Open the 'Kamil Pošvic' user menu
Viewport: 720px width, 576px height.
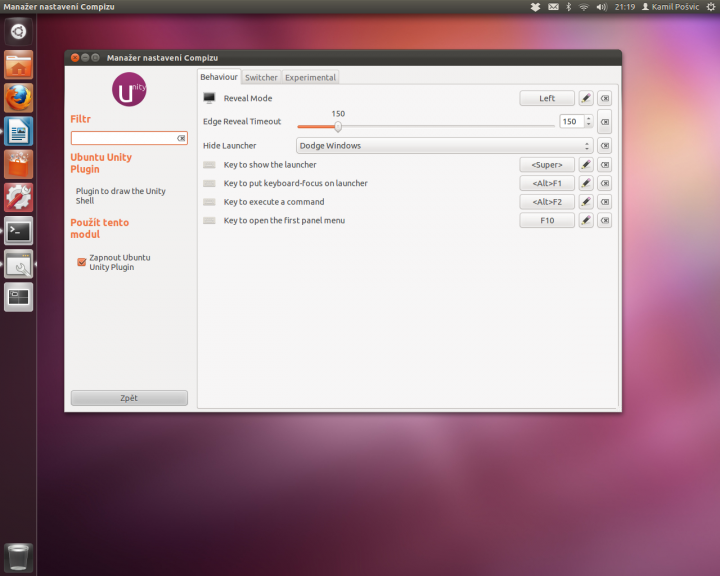coord(671,7)
